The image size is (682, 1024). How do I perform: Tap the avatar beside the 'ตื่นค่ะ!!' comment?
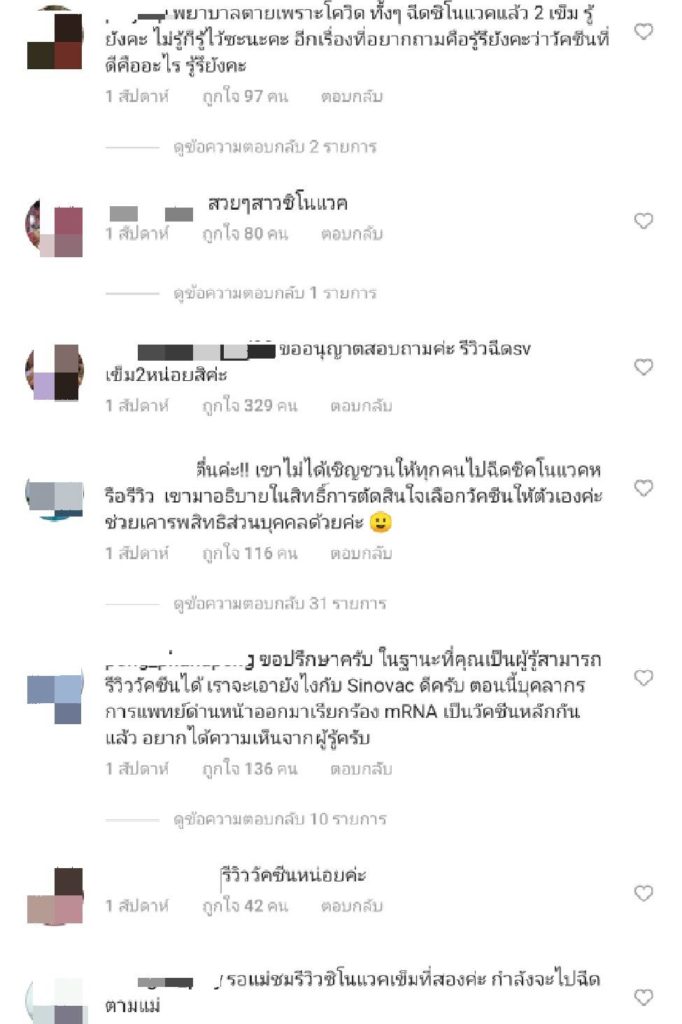point(54,498)
